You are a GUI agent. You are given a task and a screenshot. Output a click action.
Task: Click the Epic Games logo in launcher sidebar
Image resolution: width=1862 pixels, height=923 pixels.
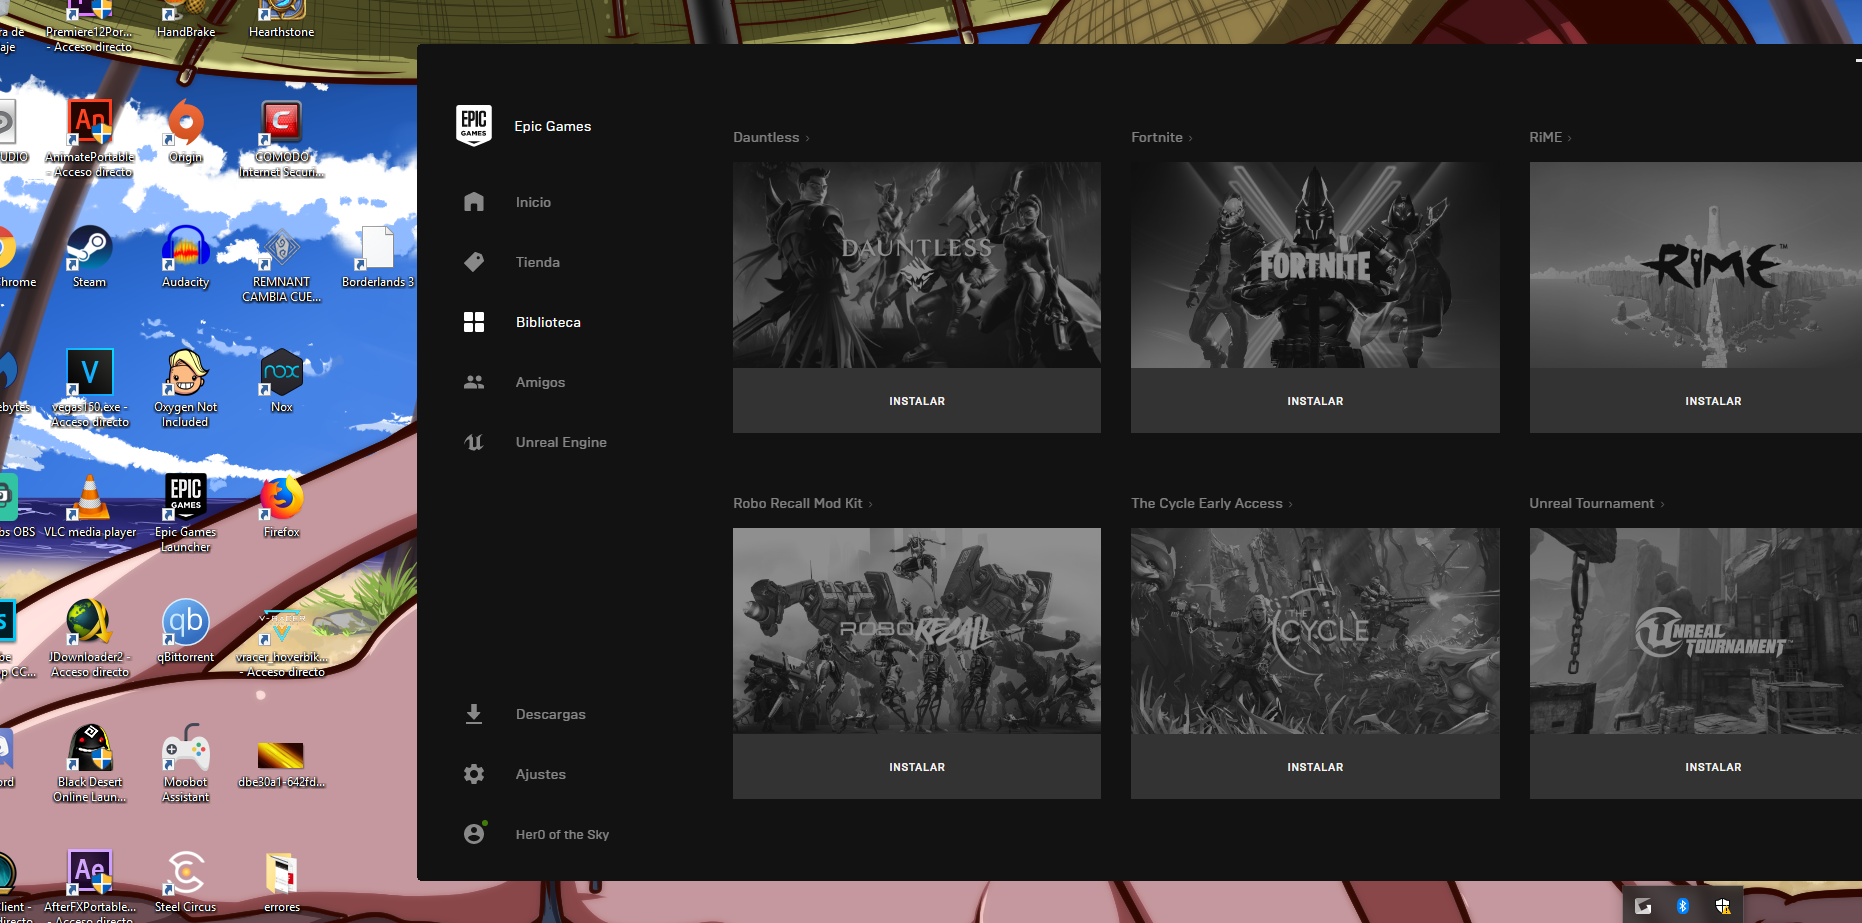[x=474, y=126]
